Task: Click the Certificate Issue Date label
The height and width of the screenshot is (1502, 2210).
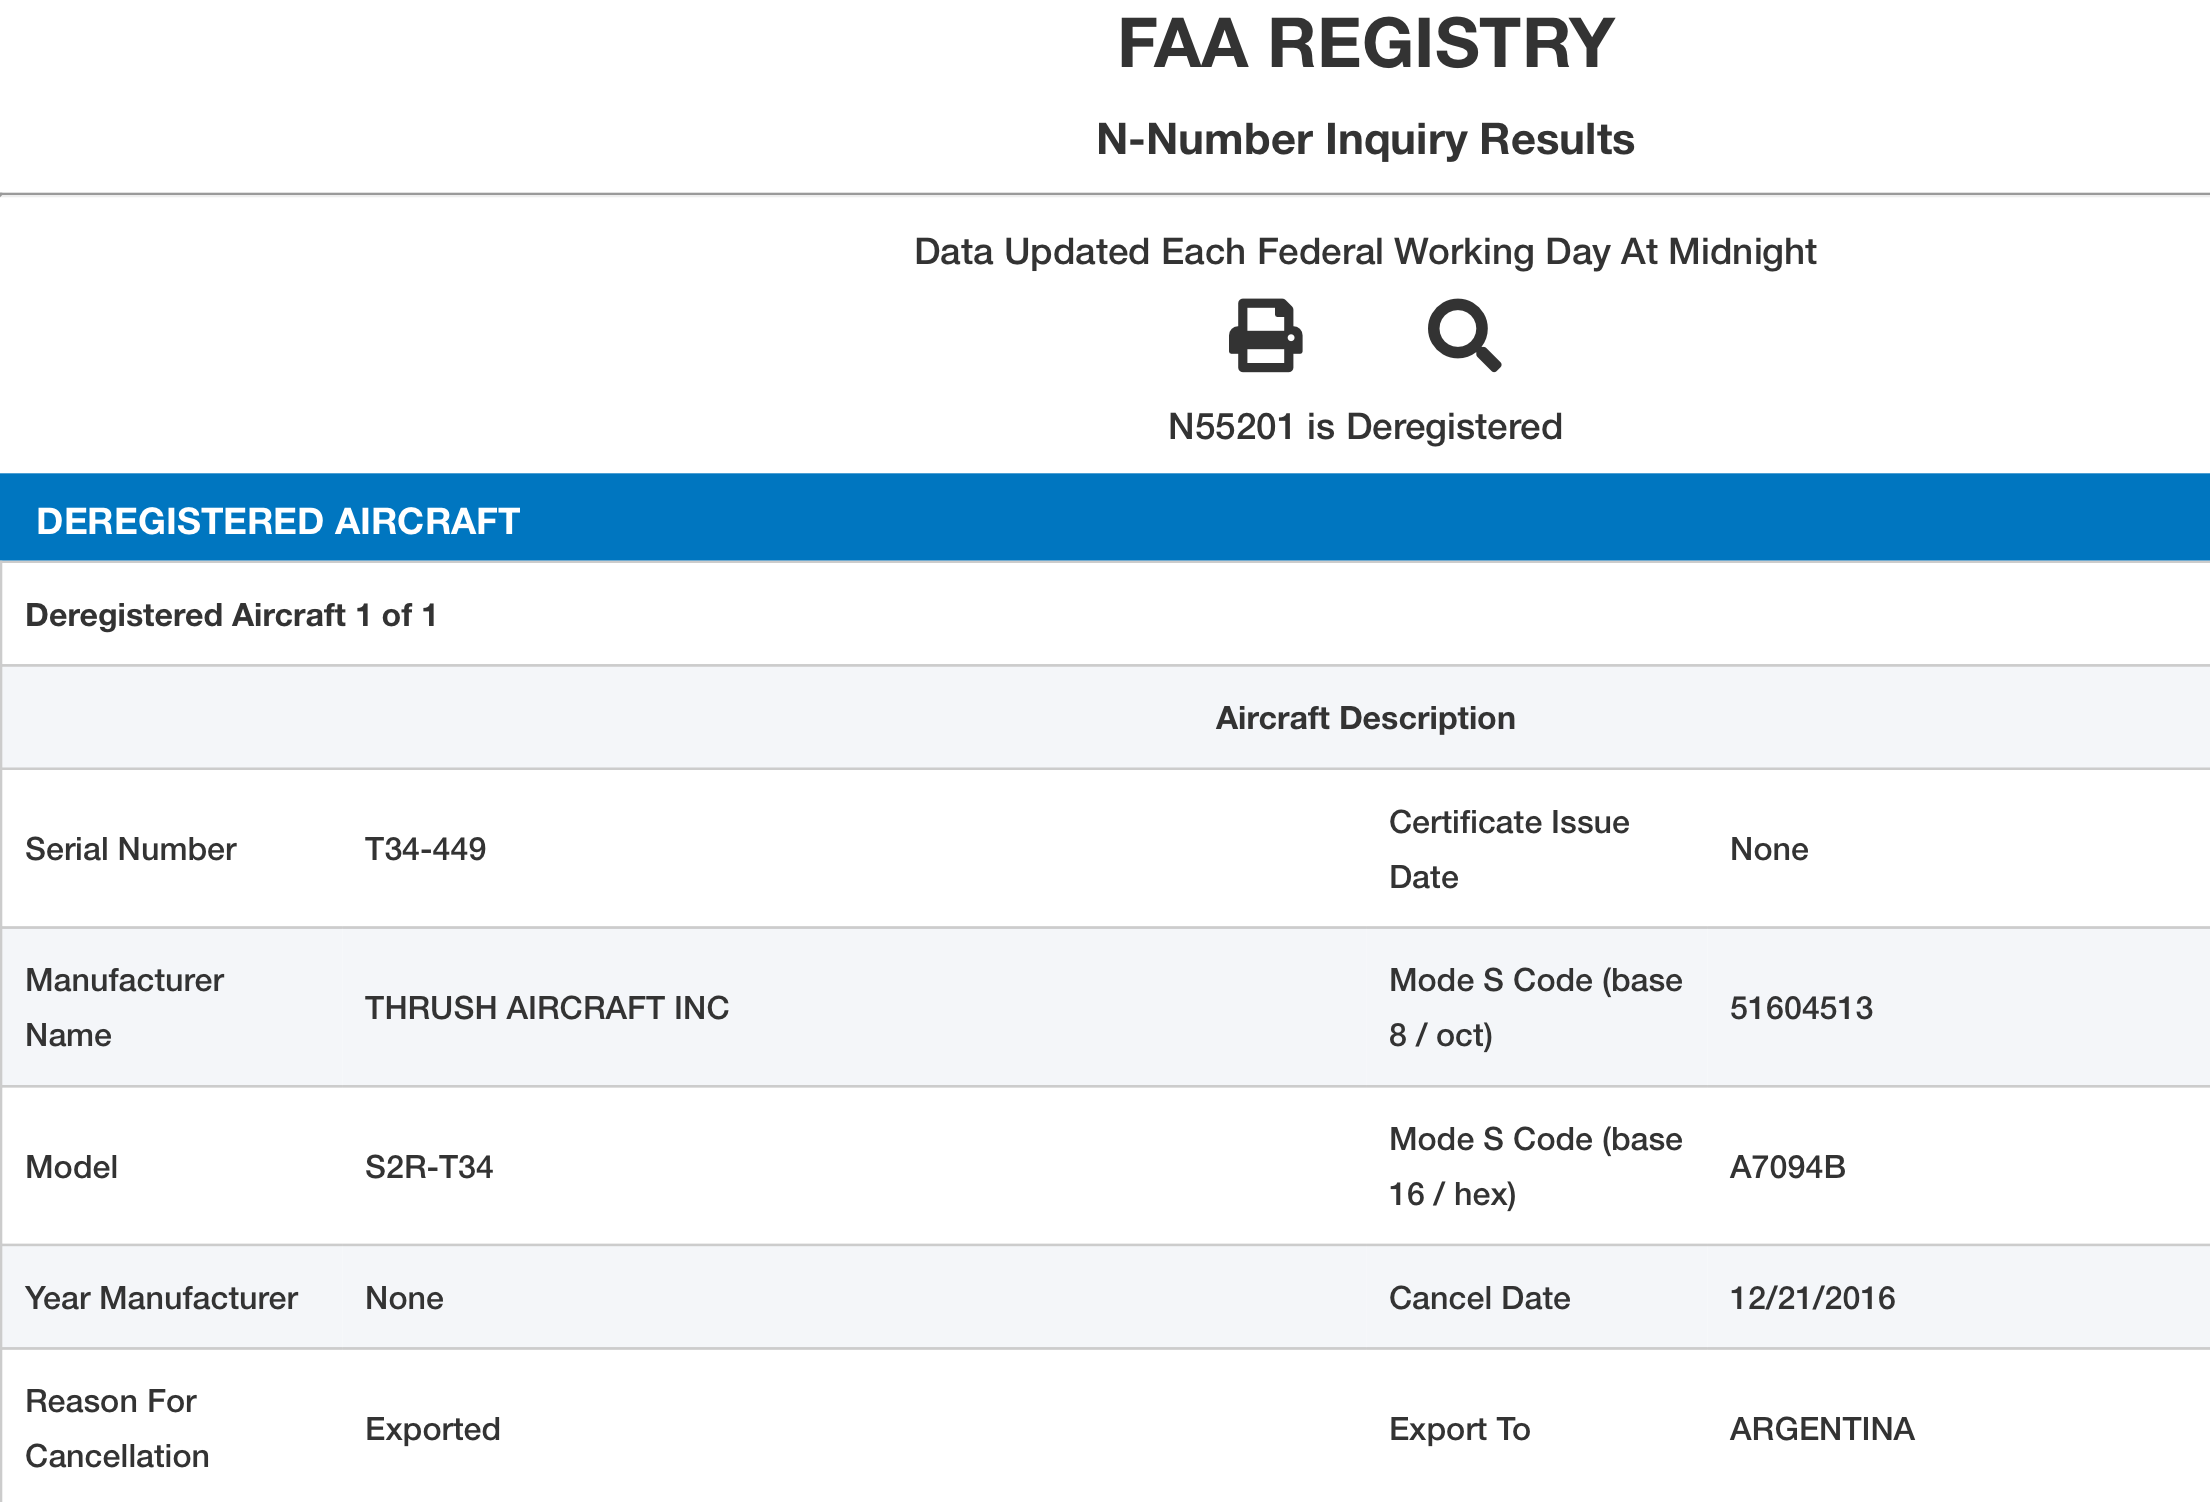Action: click(x=1508, y=849)
